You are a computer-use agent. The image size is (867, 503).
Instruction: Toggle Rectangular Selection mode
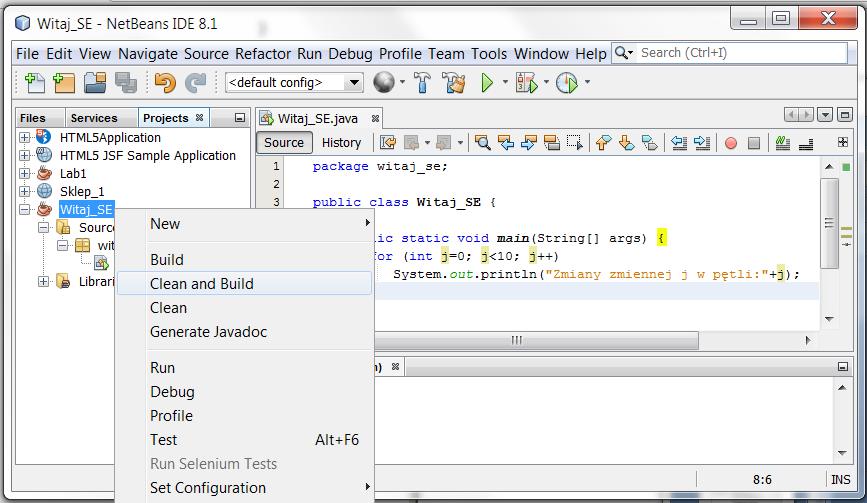coord(574,143)
